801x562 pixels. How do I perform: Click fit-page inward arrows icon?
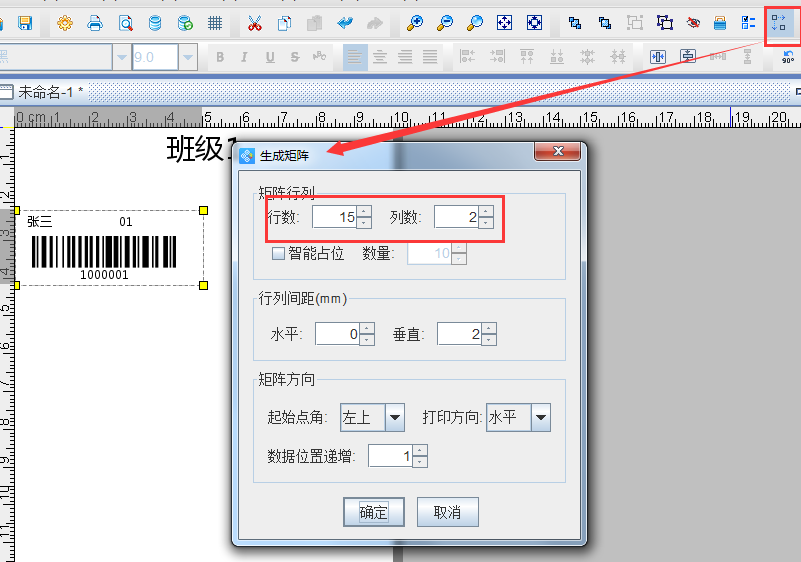tap(534, 23)
